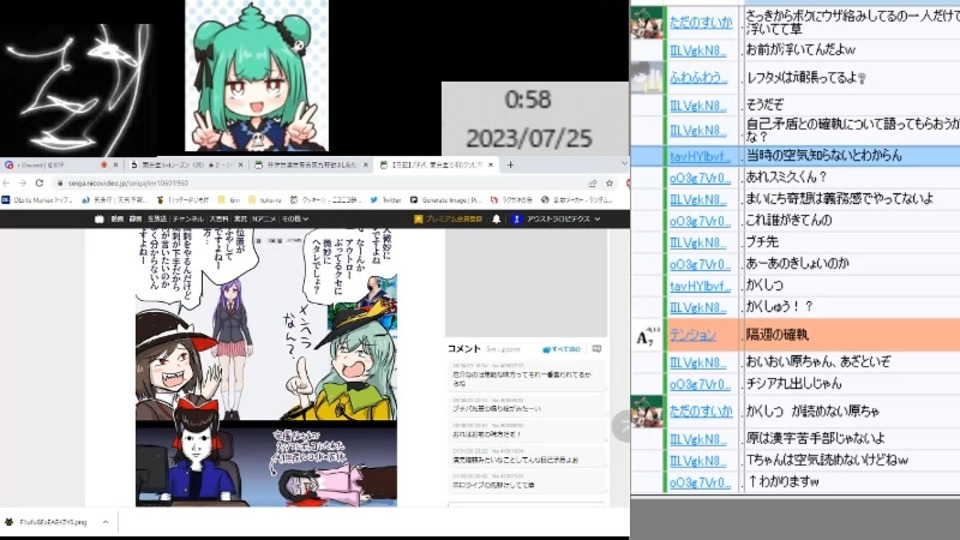Open the kiri bookmark folder
The width and height of the screenshot is (960, 540).
point(230,200)
